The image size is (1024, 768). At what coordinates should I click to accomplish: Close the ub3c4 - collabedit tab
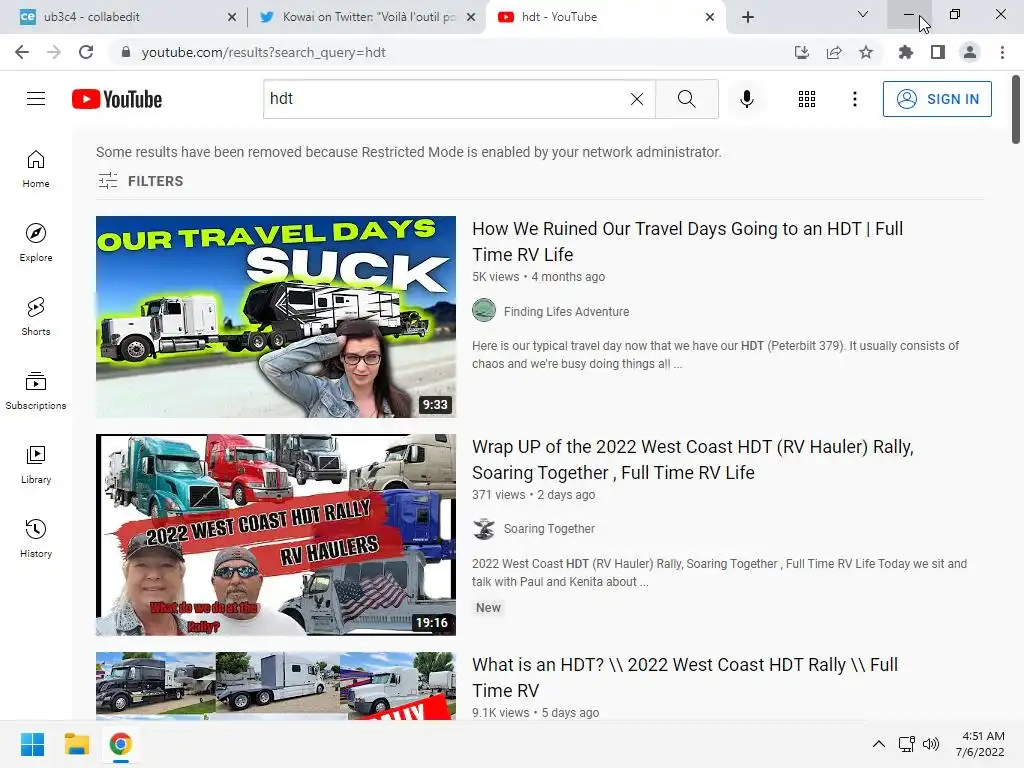click(232, 17)
